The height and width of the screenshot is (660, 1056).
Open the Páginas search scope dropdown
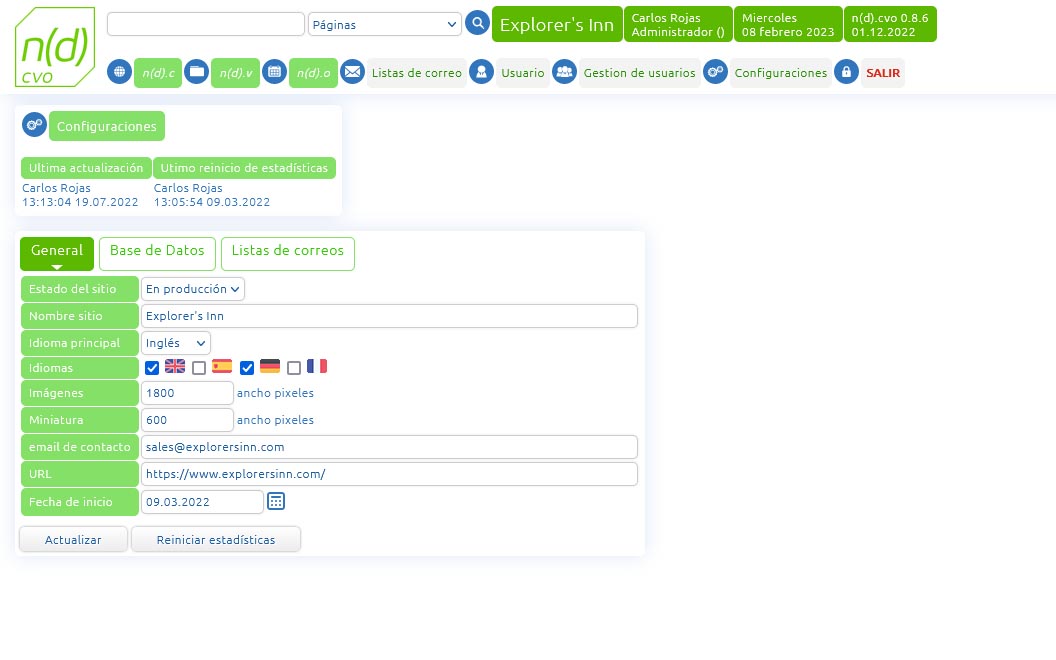coord(385,24)
